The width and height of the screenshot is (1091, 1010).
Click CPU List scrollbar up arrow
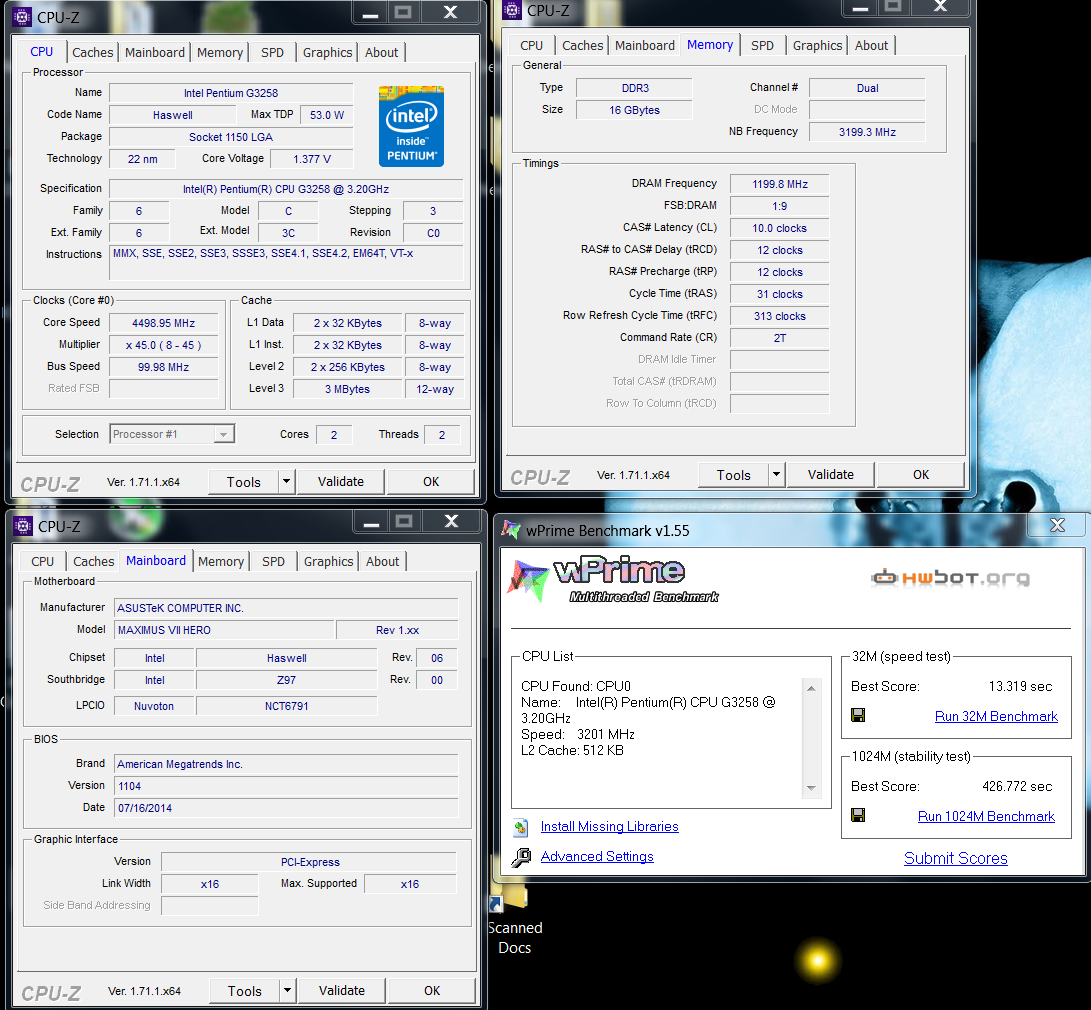(811, 688)
